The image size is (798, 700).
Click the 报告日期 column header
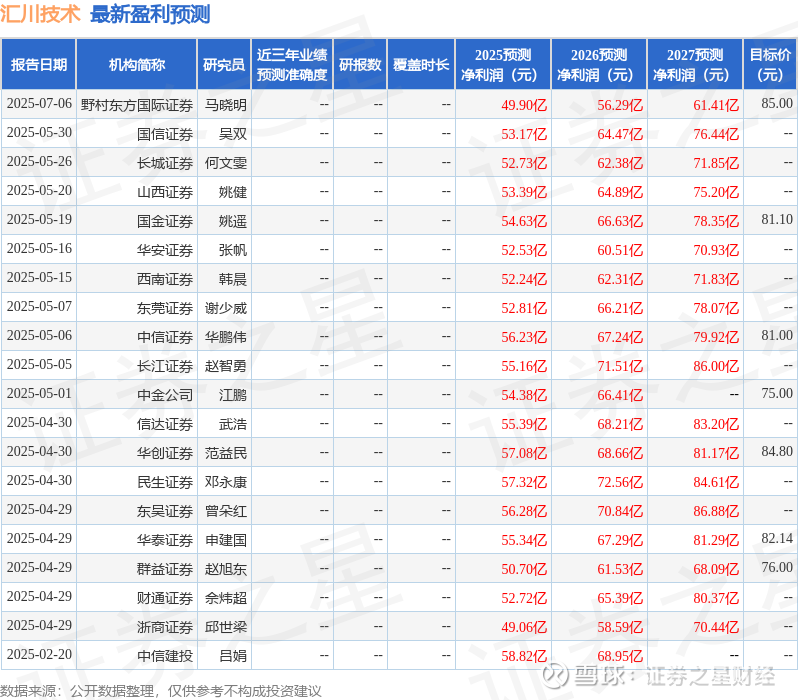39,65
